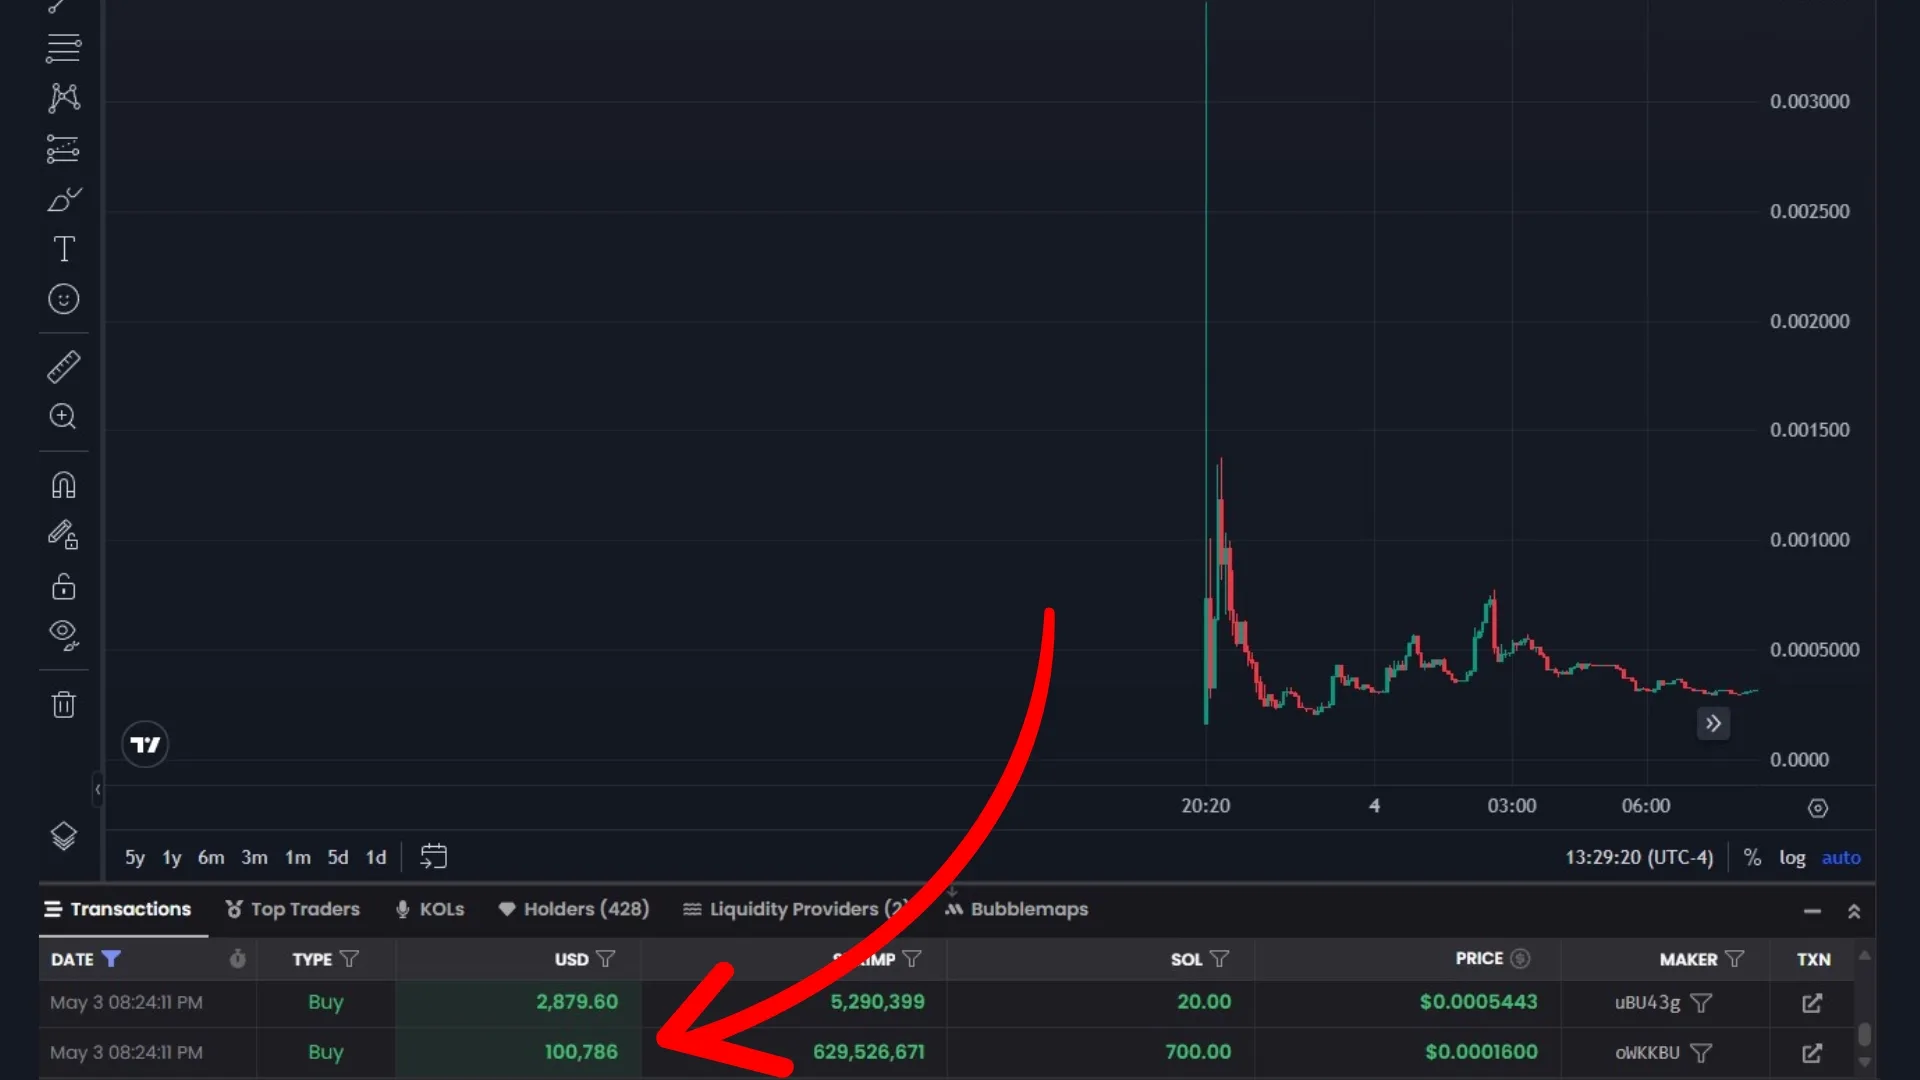Click maker address oWKKBU
This screenshot has width=1920, height=1080.
pyautogui.click(x=1647, y=1053)
